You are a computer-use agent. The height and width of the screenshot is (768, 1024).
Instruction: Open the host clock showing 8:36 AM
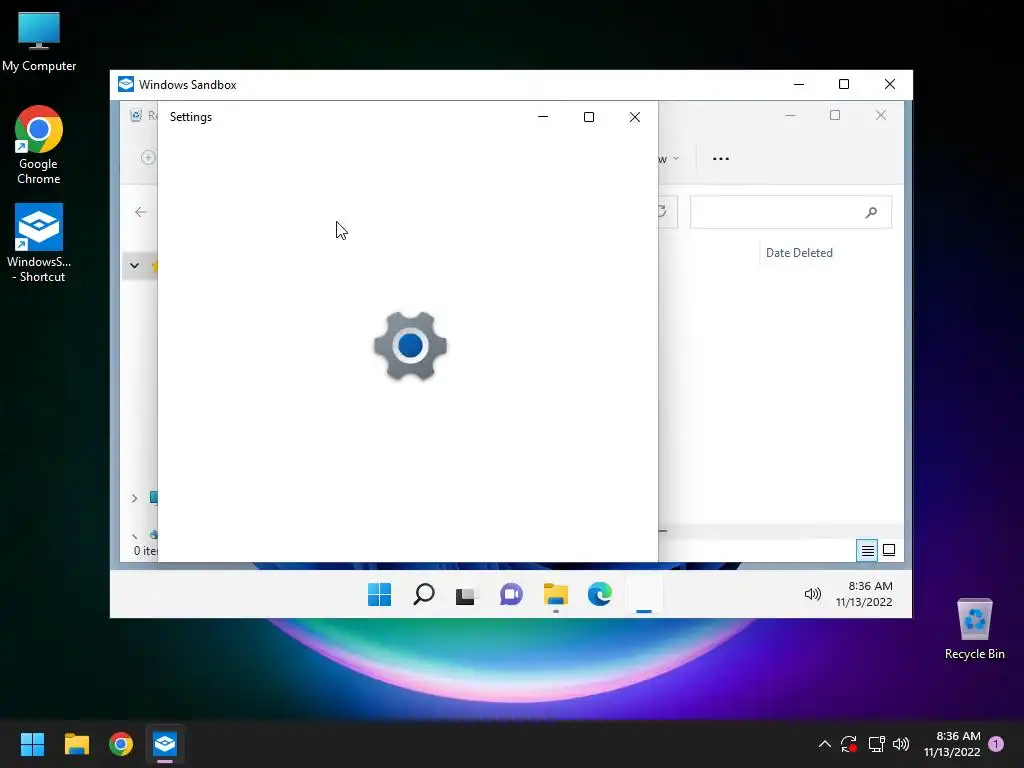[952, 744]
